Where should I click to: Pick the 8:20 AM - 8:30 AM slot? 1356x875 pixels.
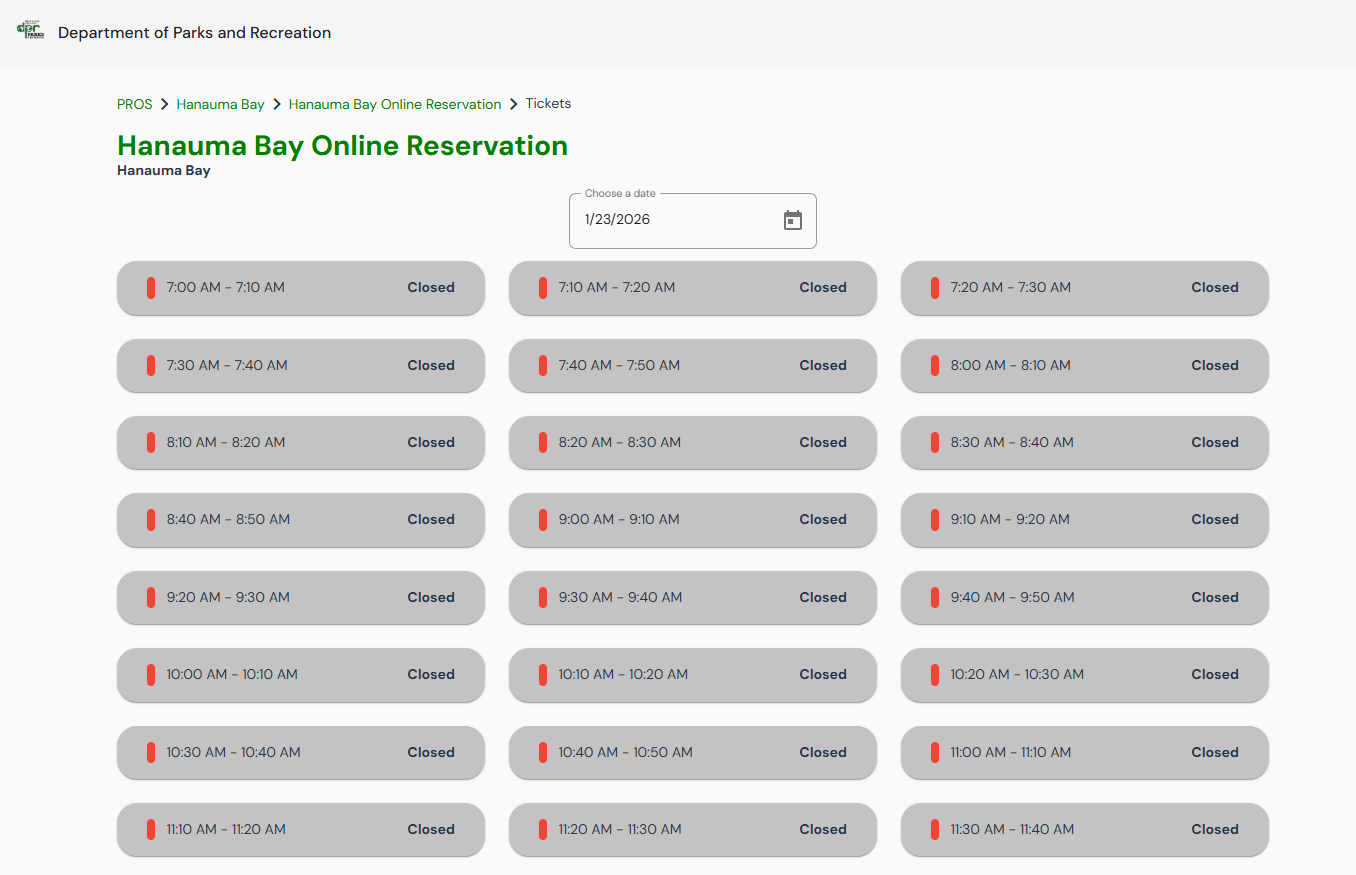click(692, 442)
